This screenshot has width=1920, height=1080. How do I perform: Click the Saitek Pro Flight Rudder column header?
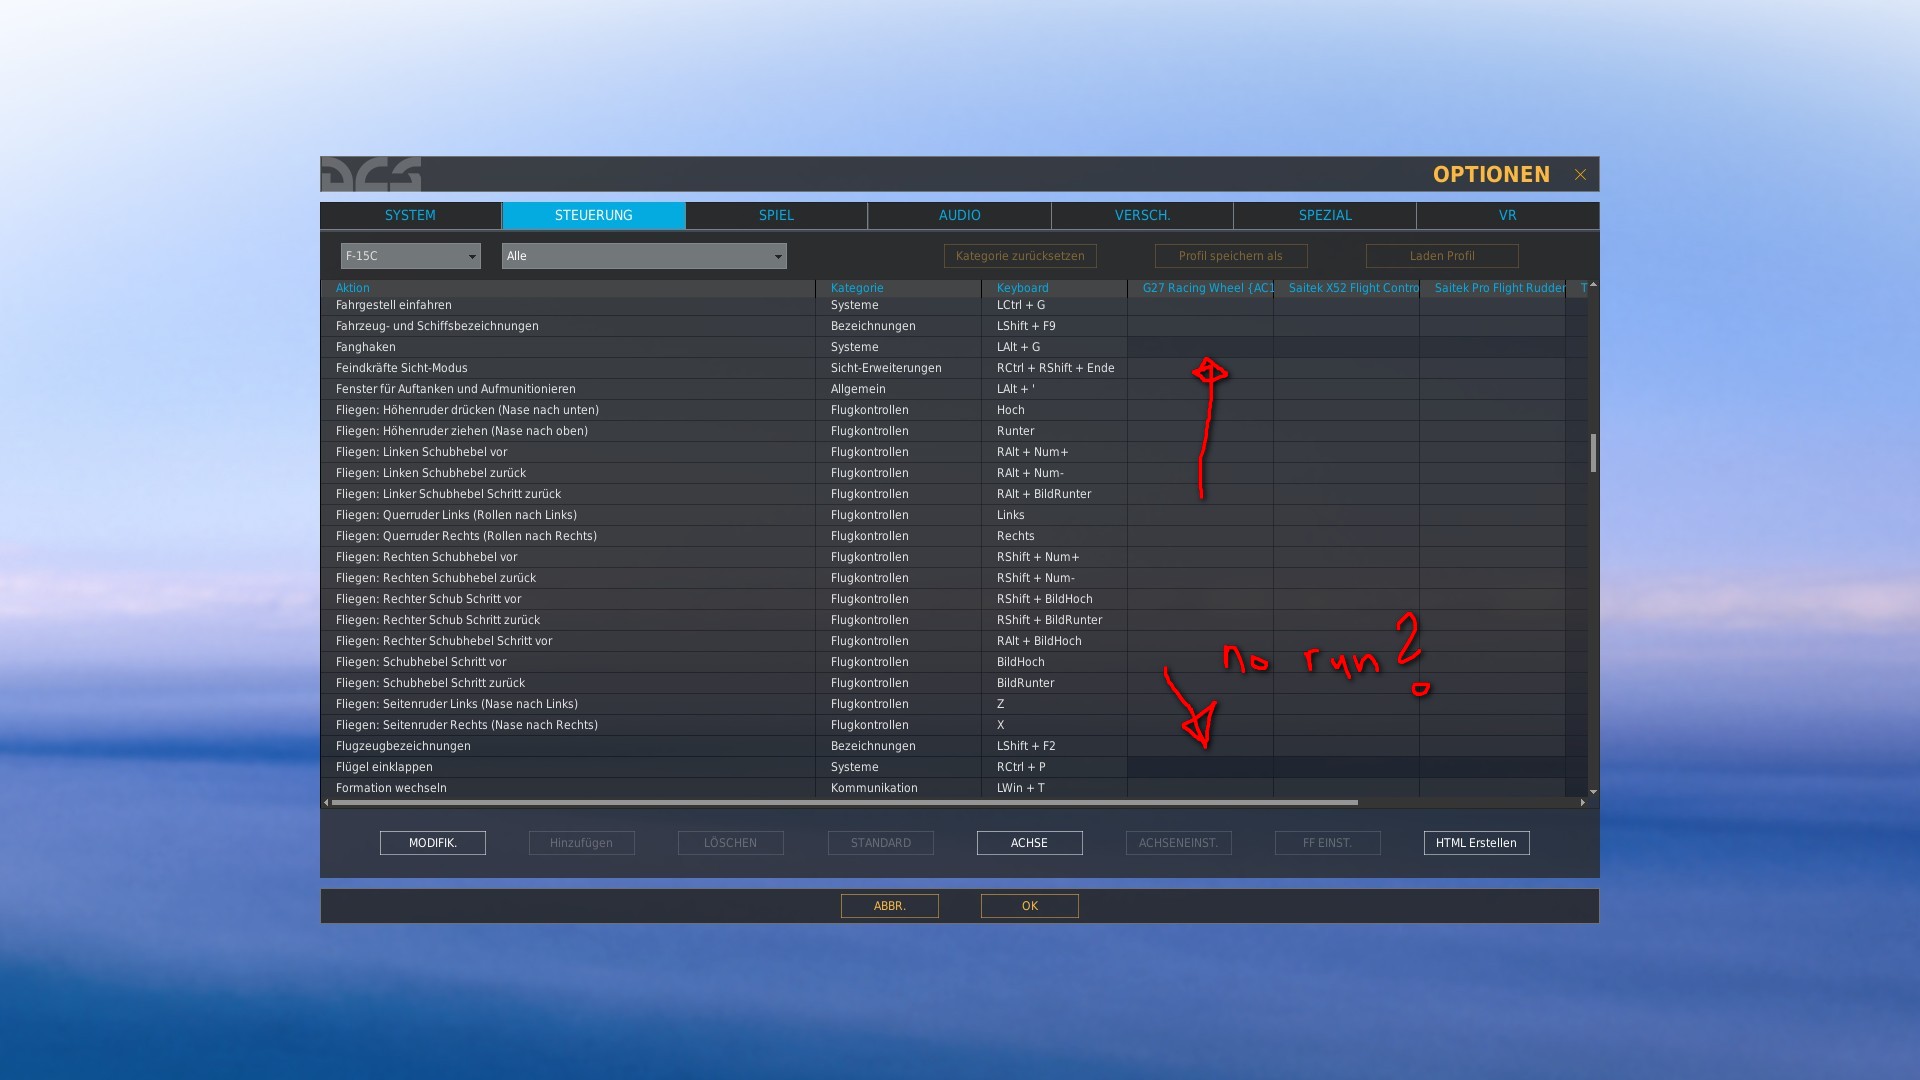point(1493,288)
